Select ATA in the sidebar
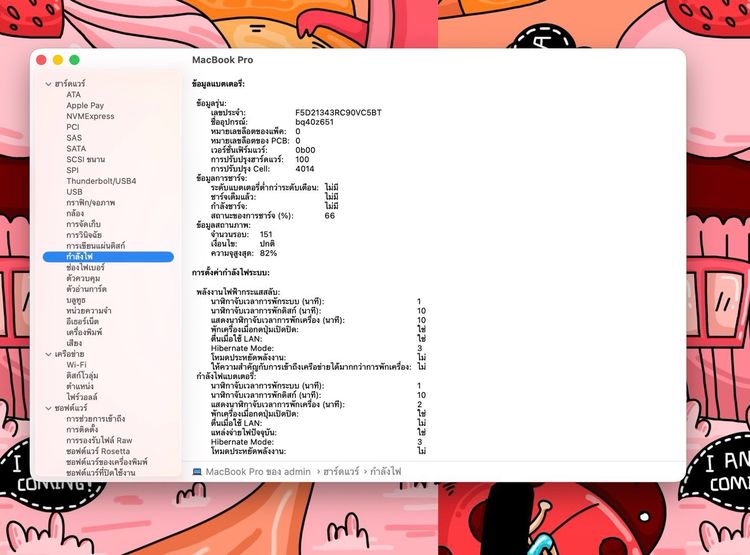The height and width of the screenshot is (555, 750). [x=74, y=95]
